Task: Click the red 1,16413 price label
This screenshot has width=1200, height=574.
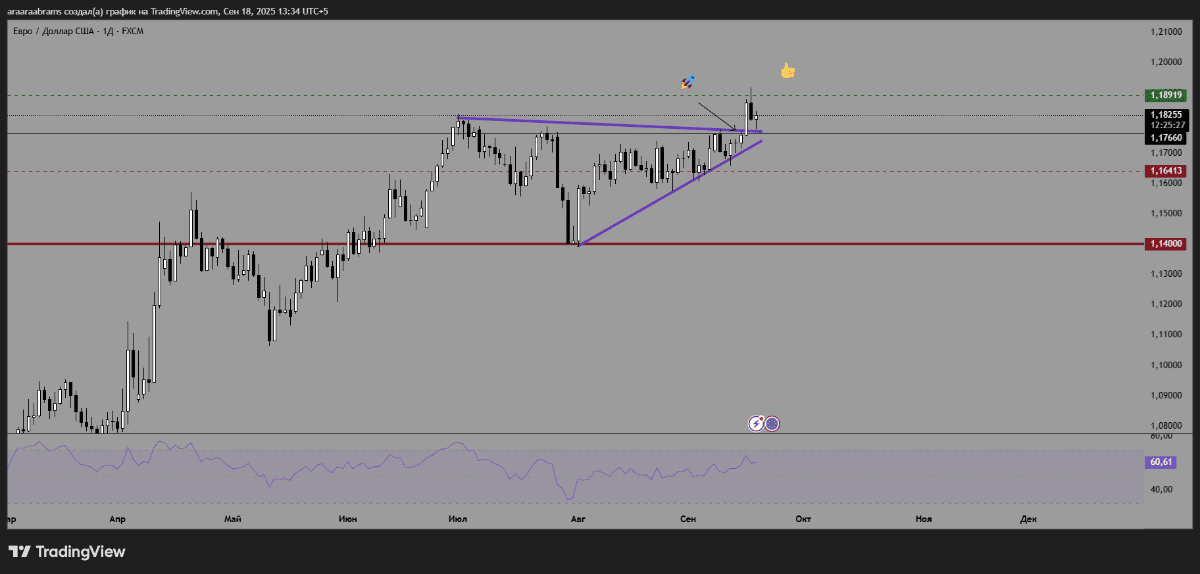Action: pyautogui.click(x=1166, y=171)
